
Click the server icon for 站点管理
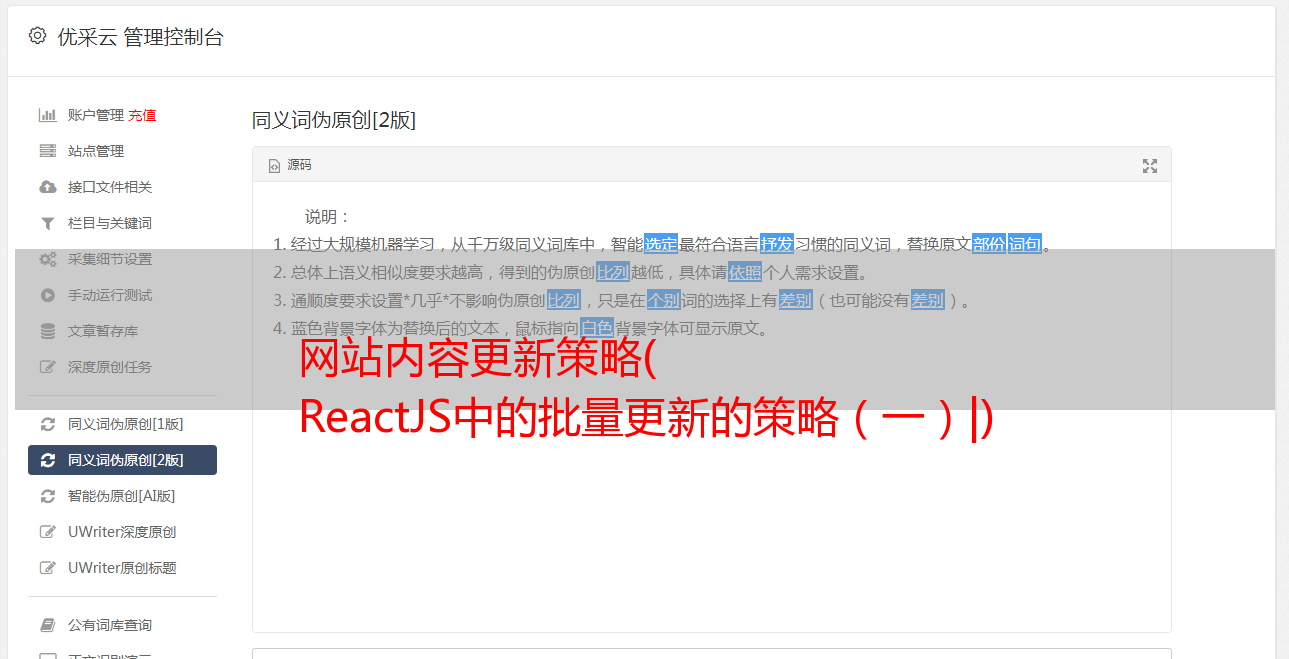47,151
